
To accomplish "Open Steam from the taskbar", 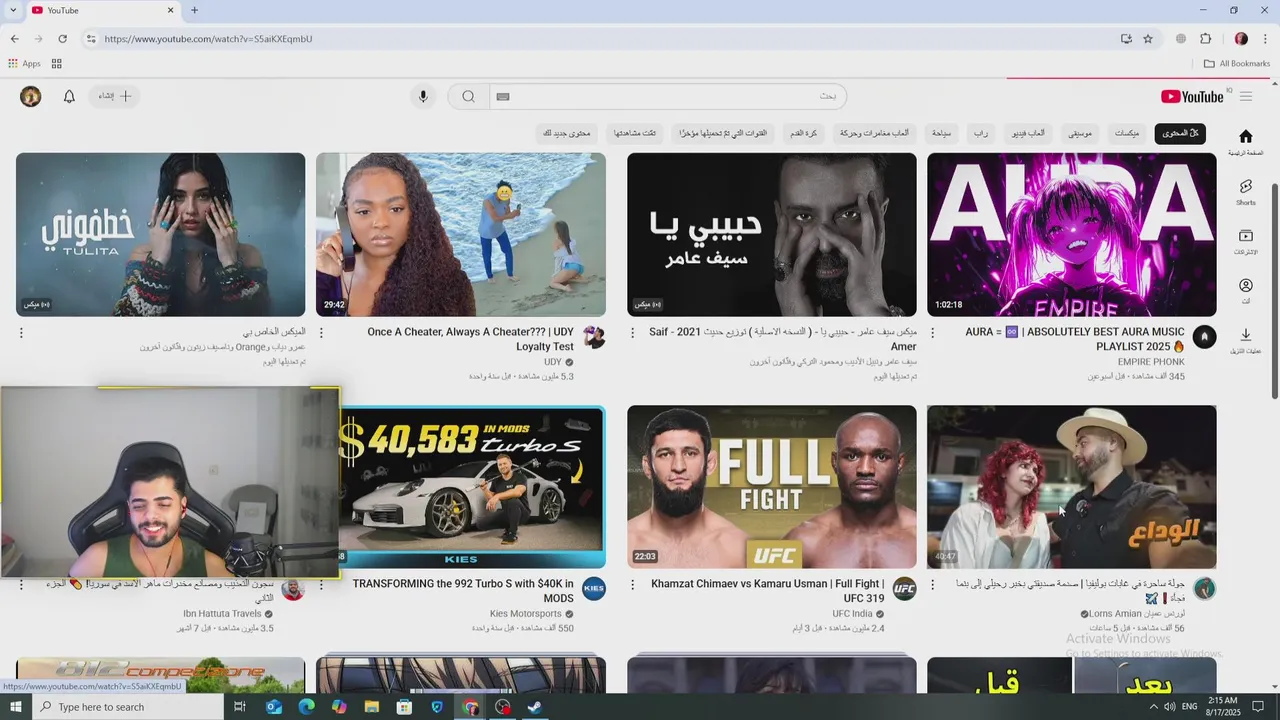I will [535, 707].
